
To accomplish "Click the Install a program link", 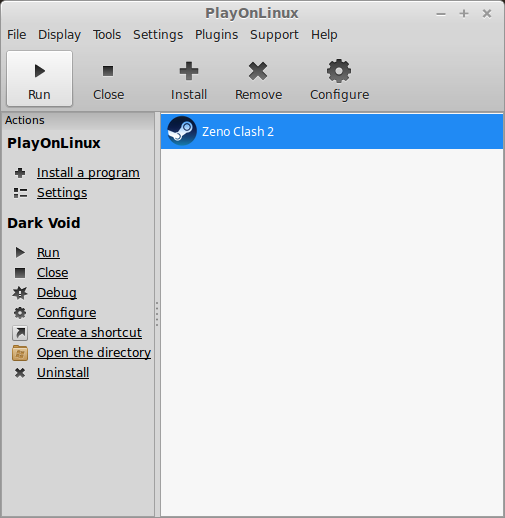I will [x=88, y=173].
